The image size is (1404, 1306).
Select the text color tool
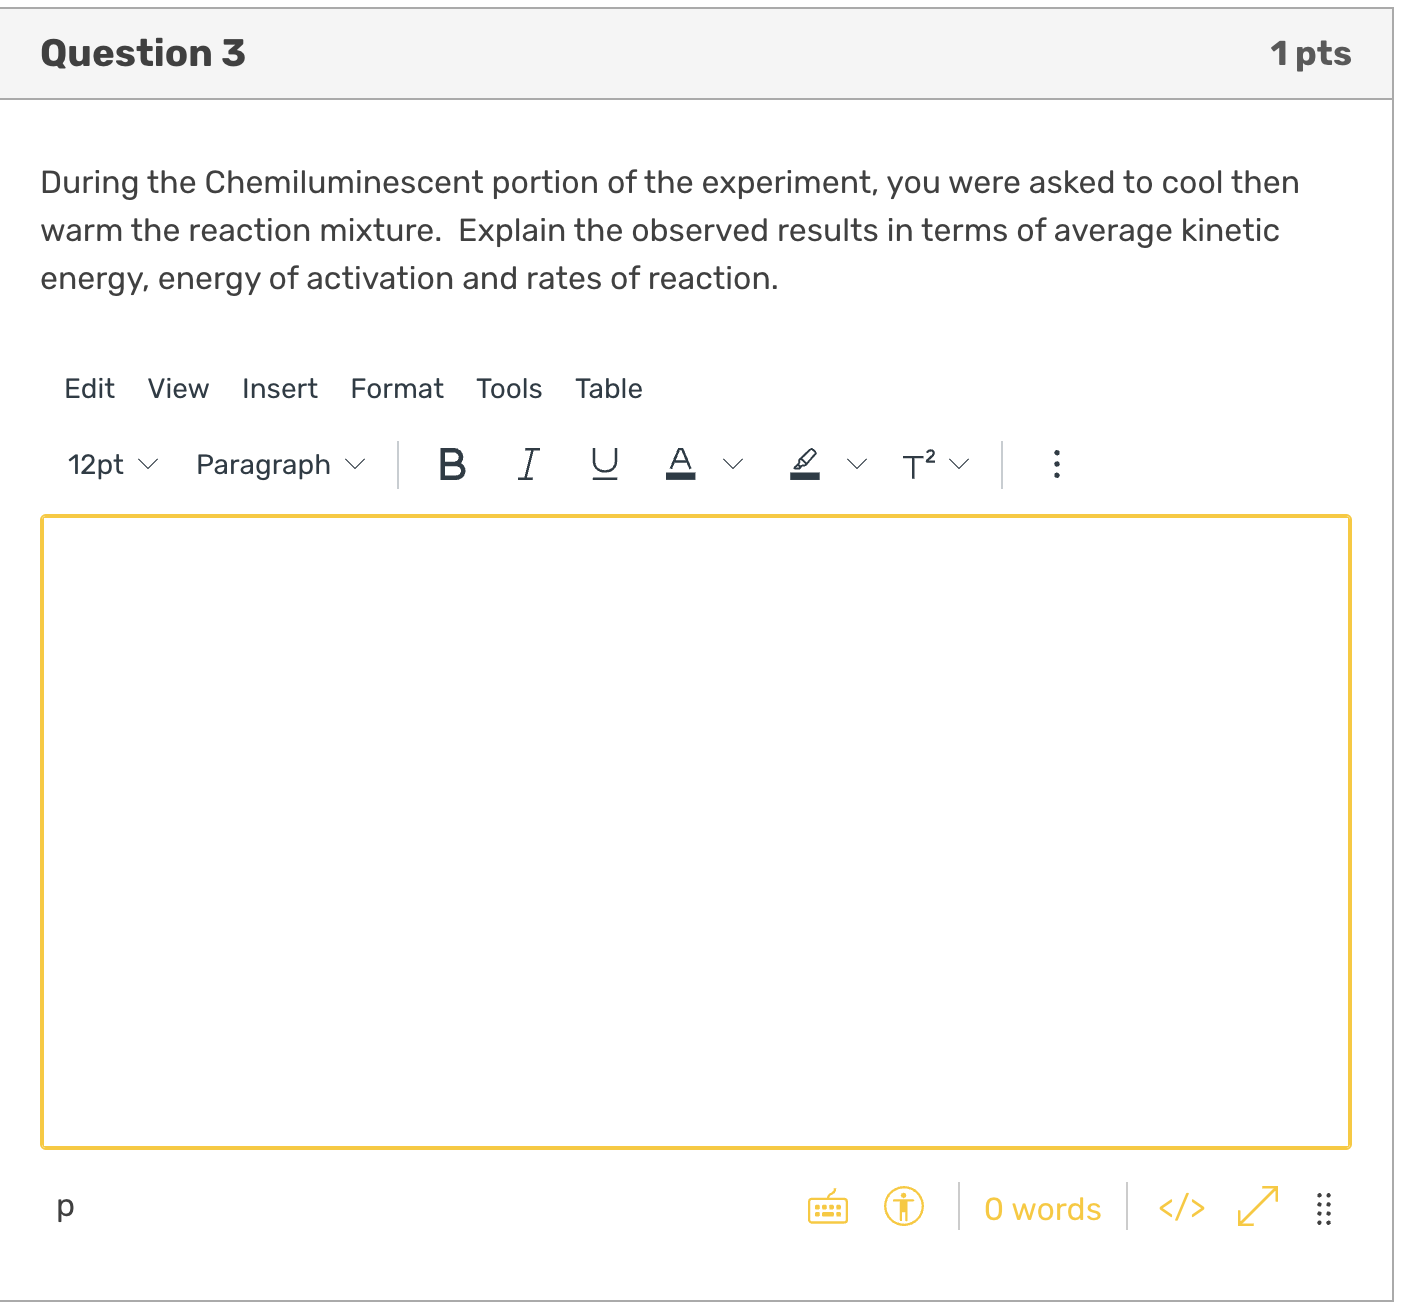click(x=681, y=463)
